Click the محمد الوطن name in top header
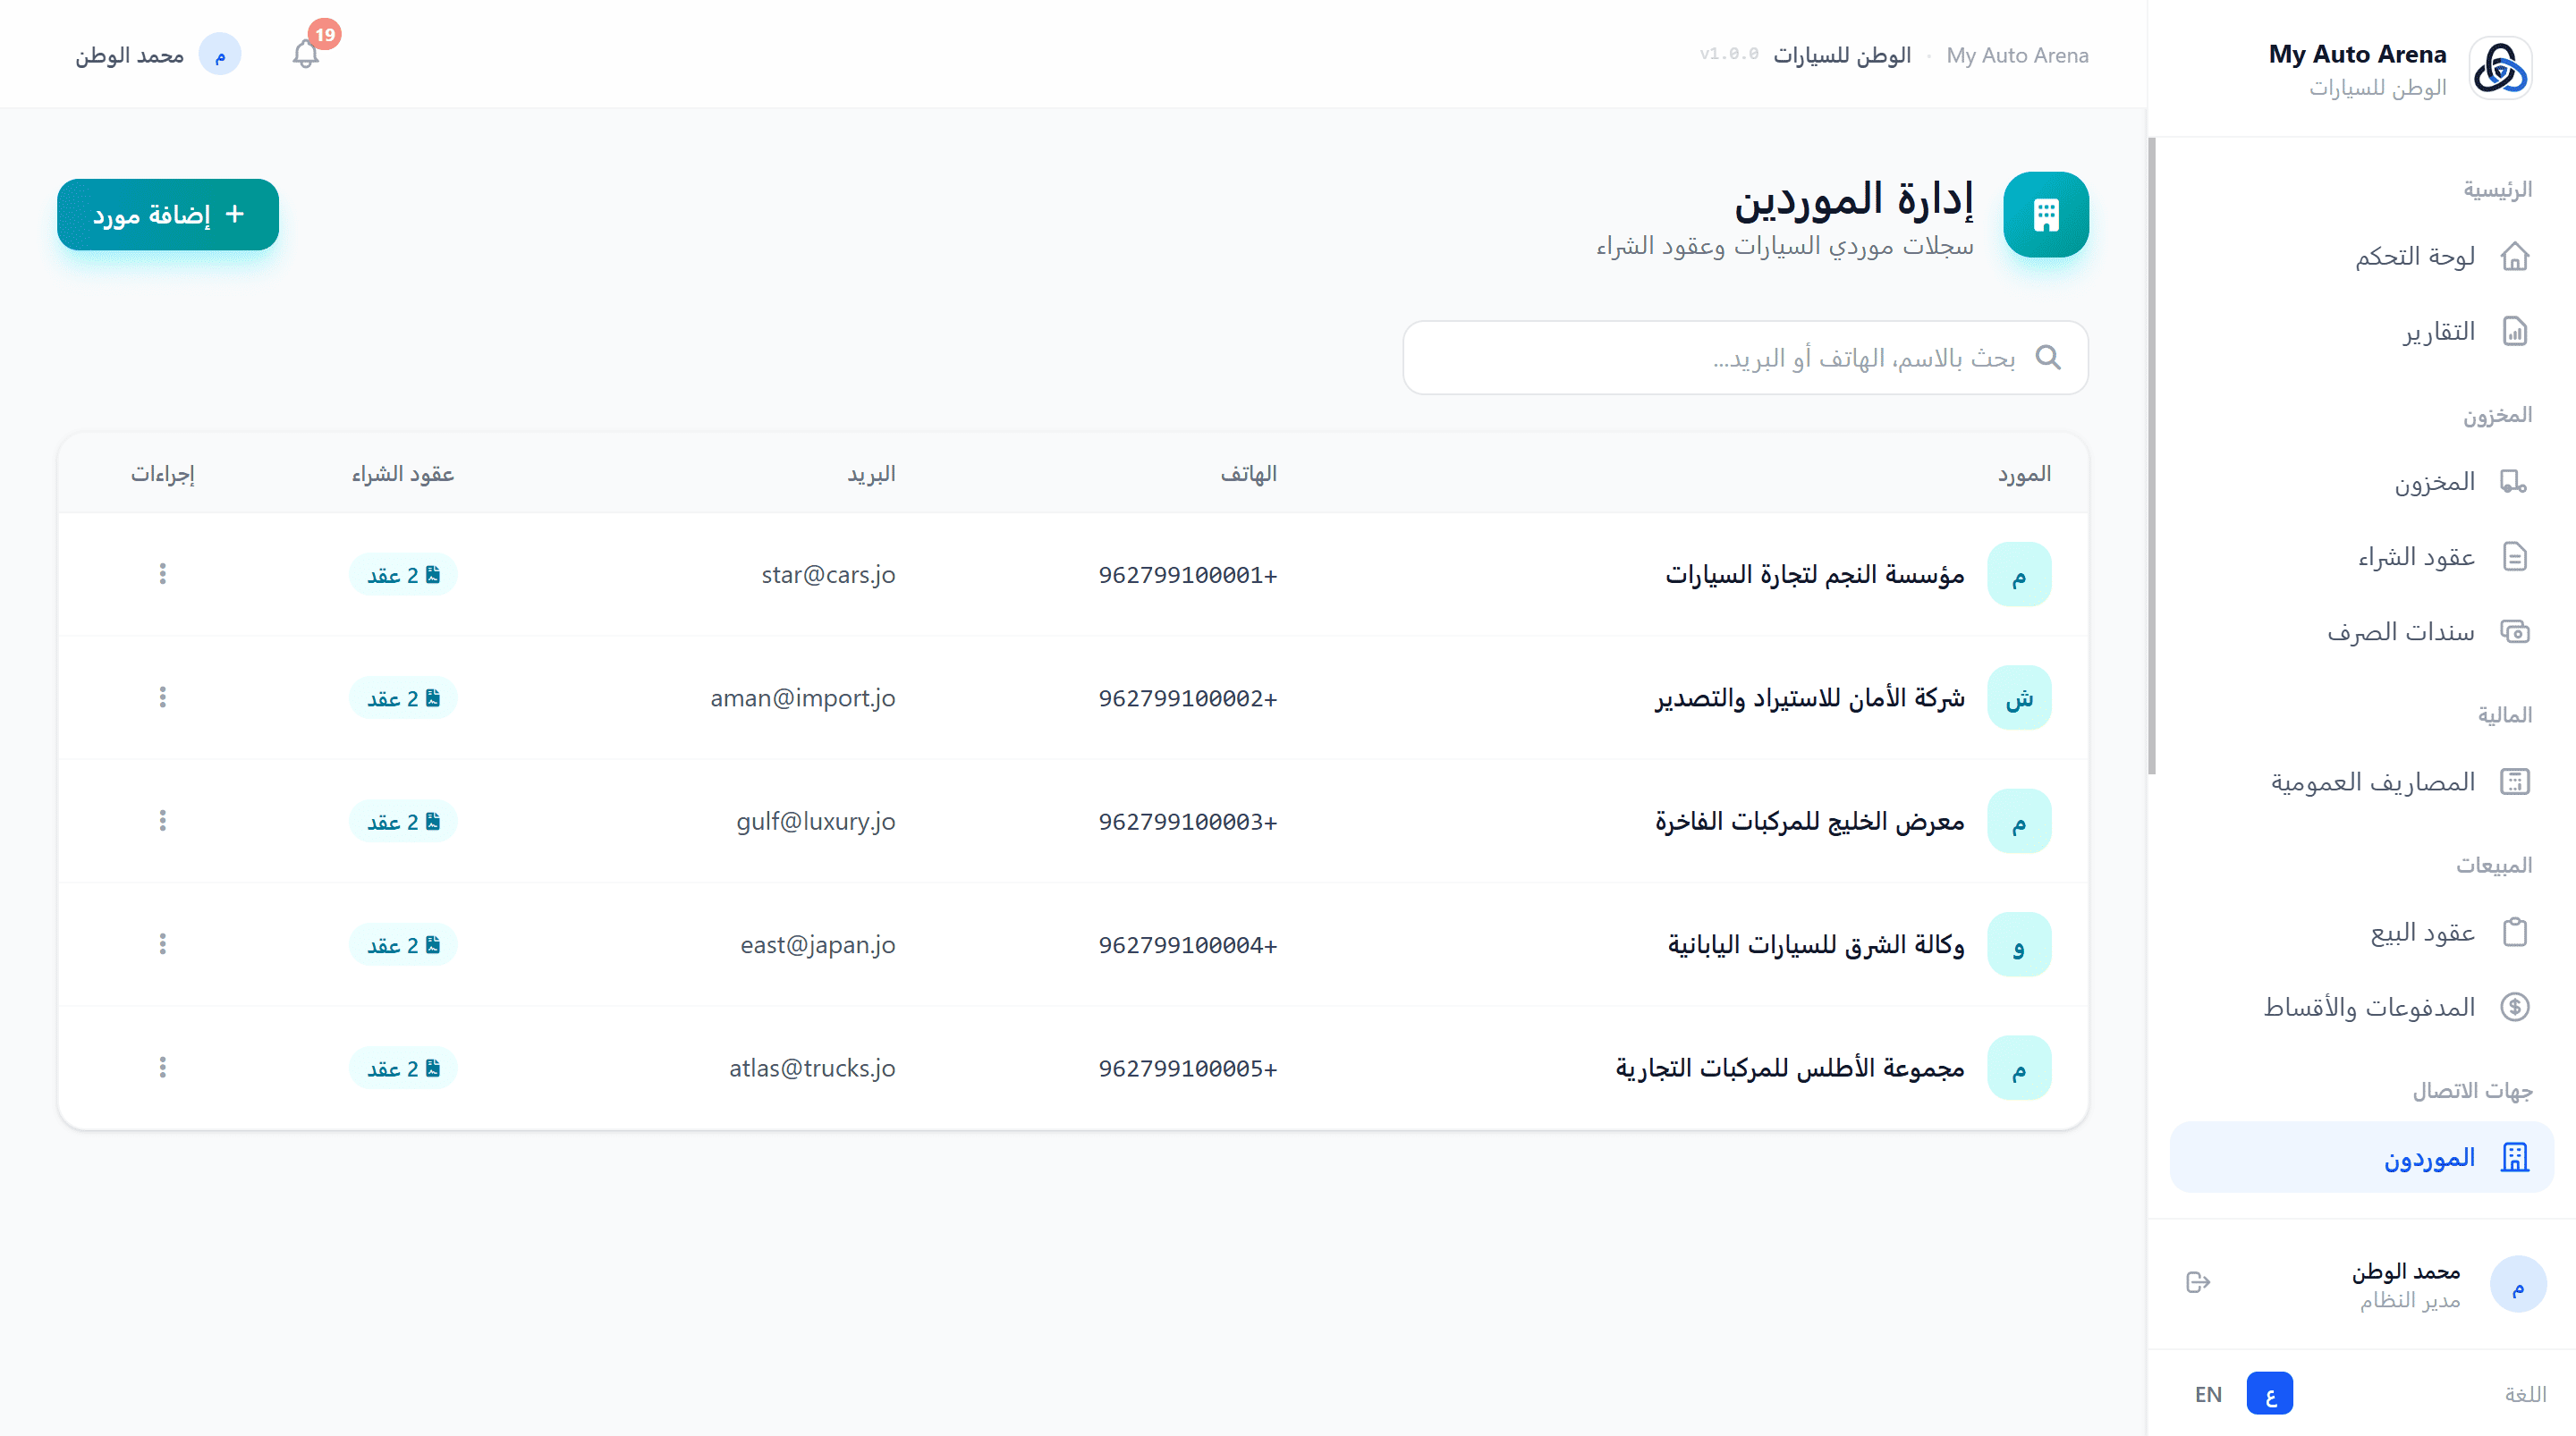2576x1436 pixels. click(129, 55)
